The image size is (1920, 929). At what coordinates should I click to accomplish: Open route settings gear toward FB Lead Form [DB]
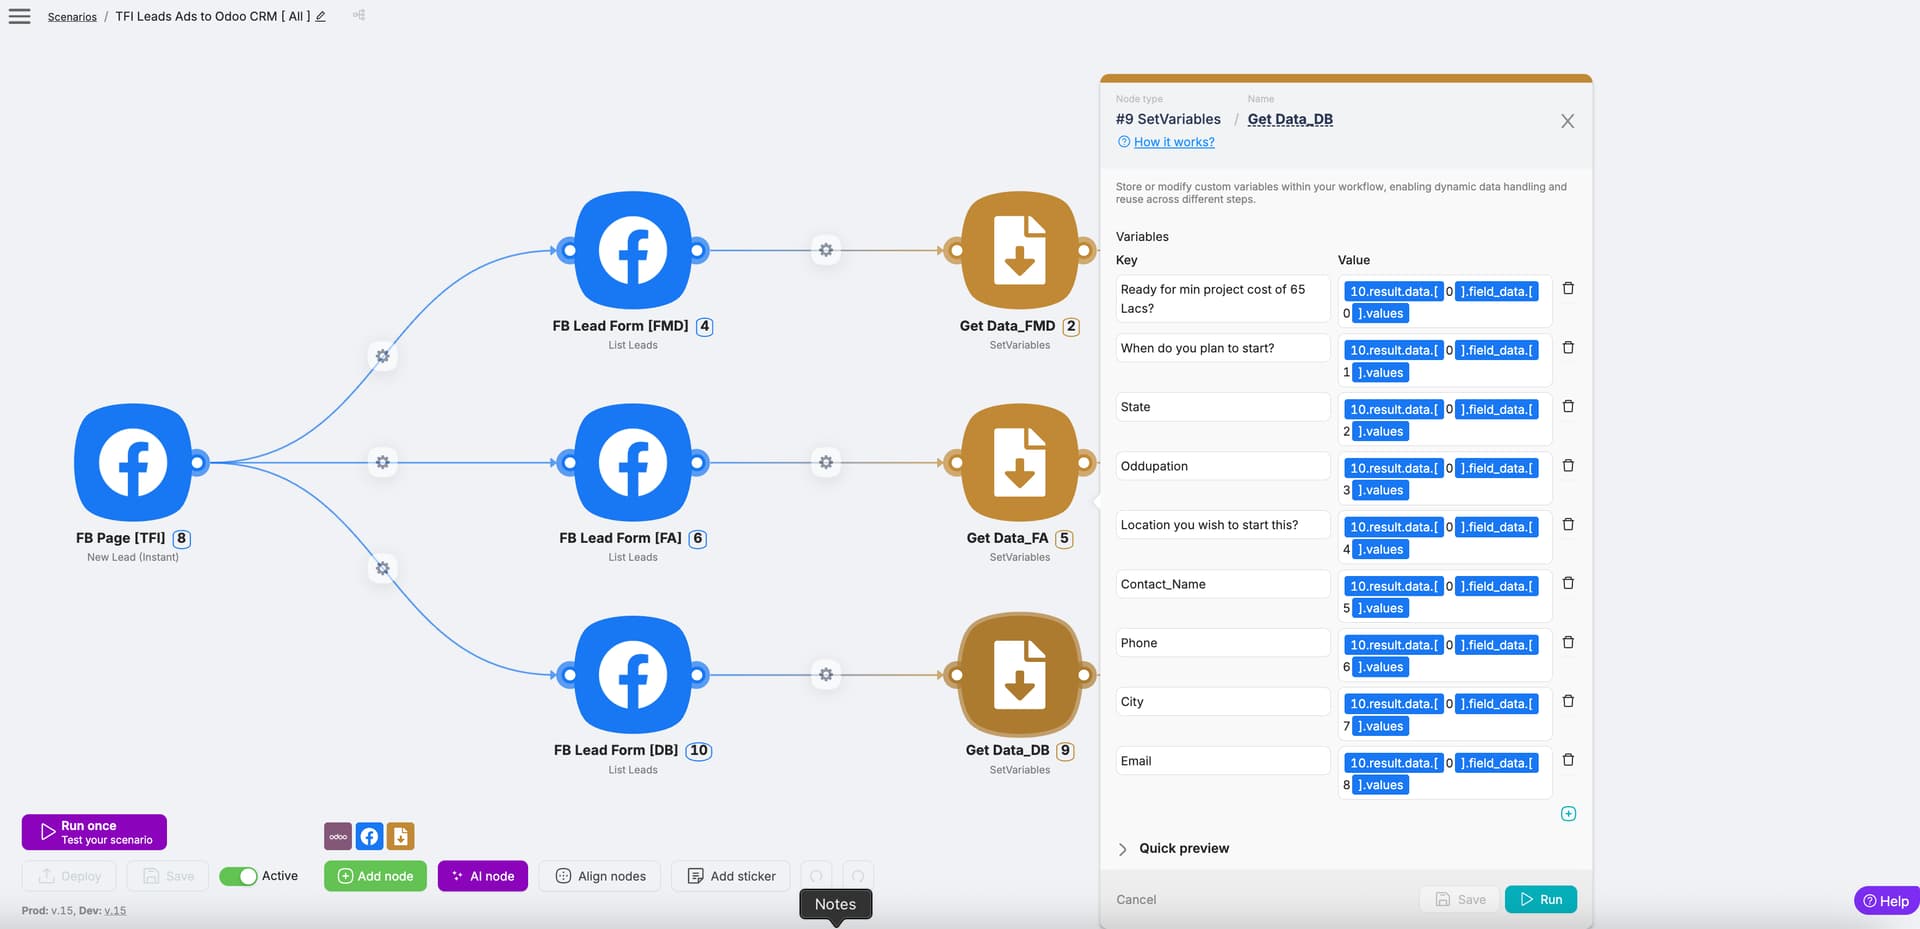[382, 568]
